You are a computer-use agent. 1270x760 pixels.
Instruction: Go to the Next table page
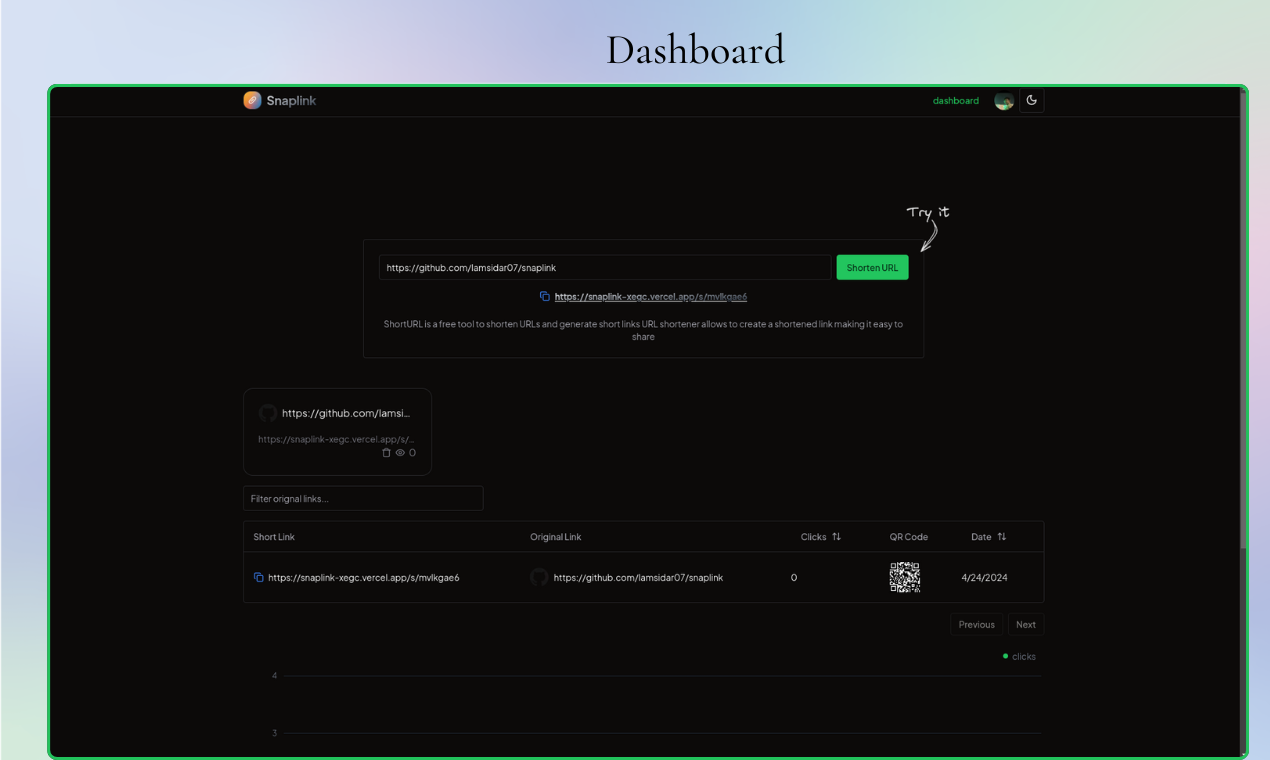[x=1026, y=624]
